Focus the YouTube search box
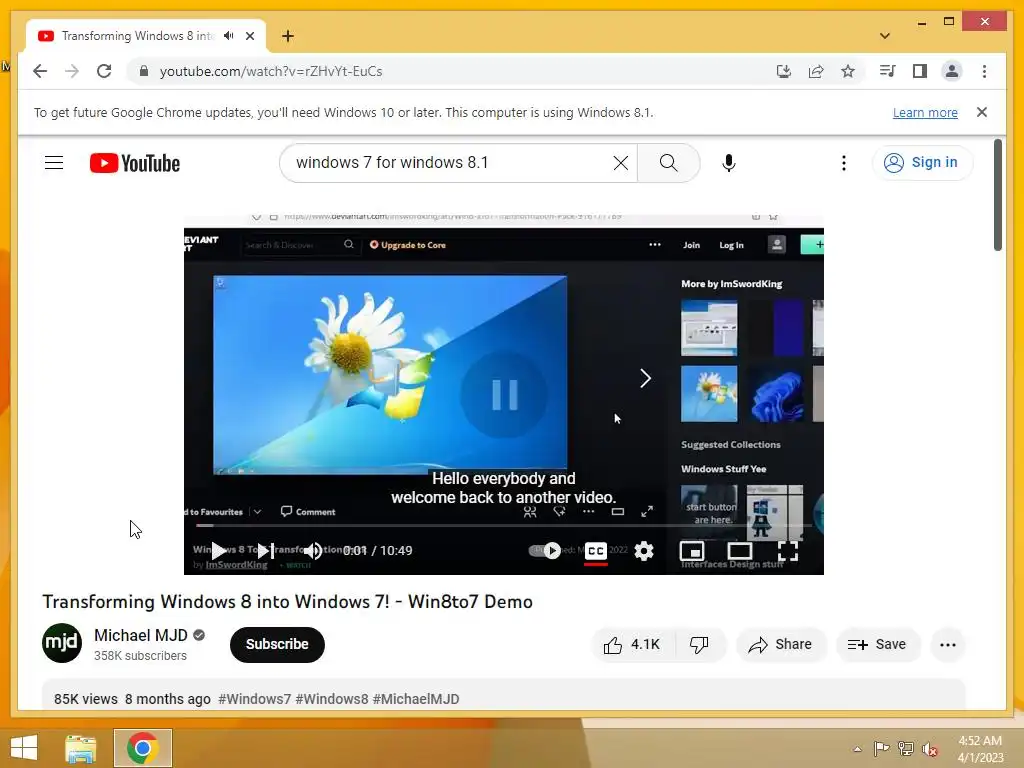The width and height of the screenshot is (1024, 768). pos(451,163)
